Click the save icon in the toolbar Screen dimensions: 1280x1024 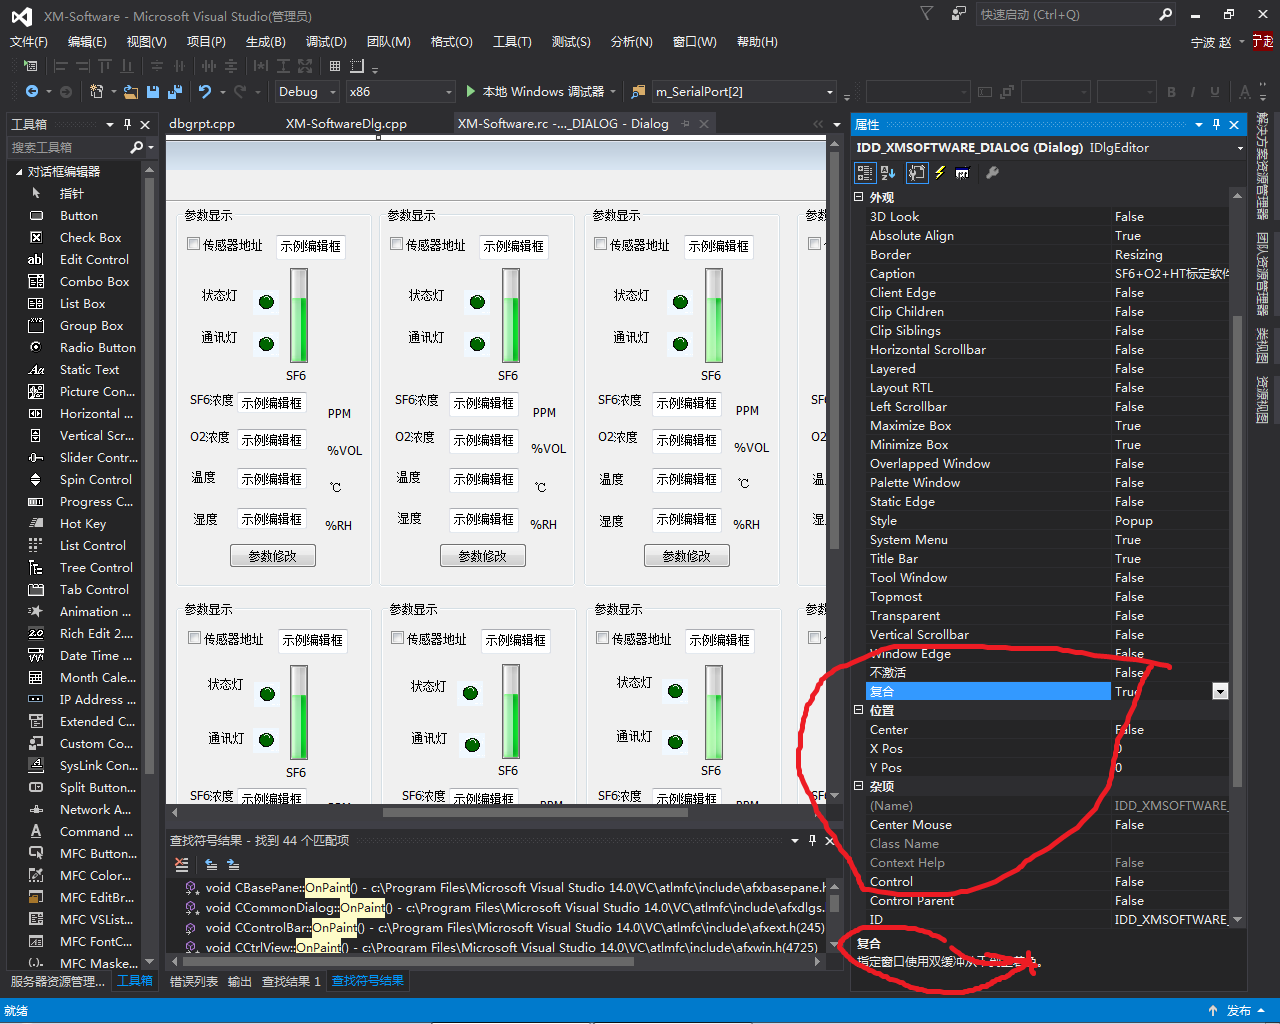[x=153, y=91]
